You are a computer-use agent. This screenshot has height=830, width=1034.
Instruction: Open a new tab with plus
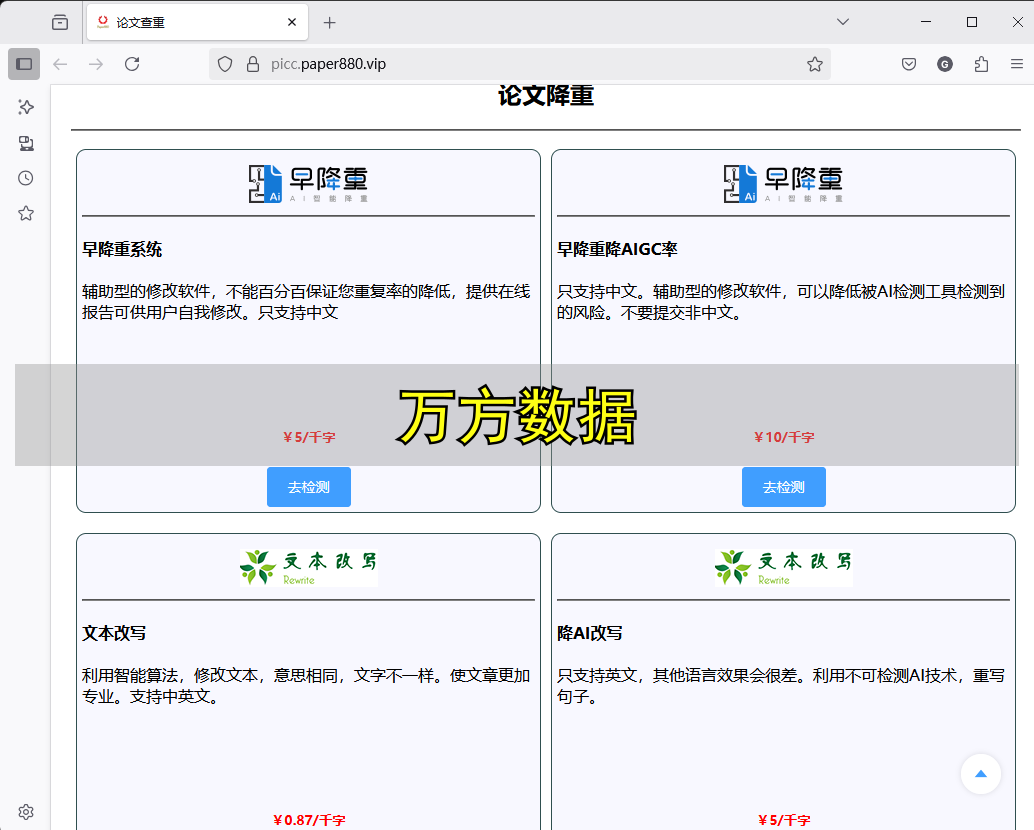coord(330,22)
